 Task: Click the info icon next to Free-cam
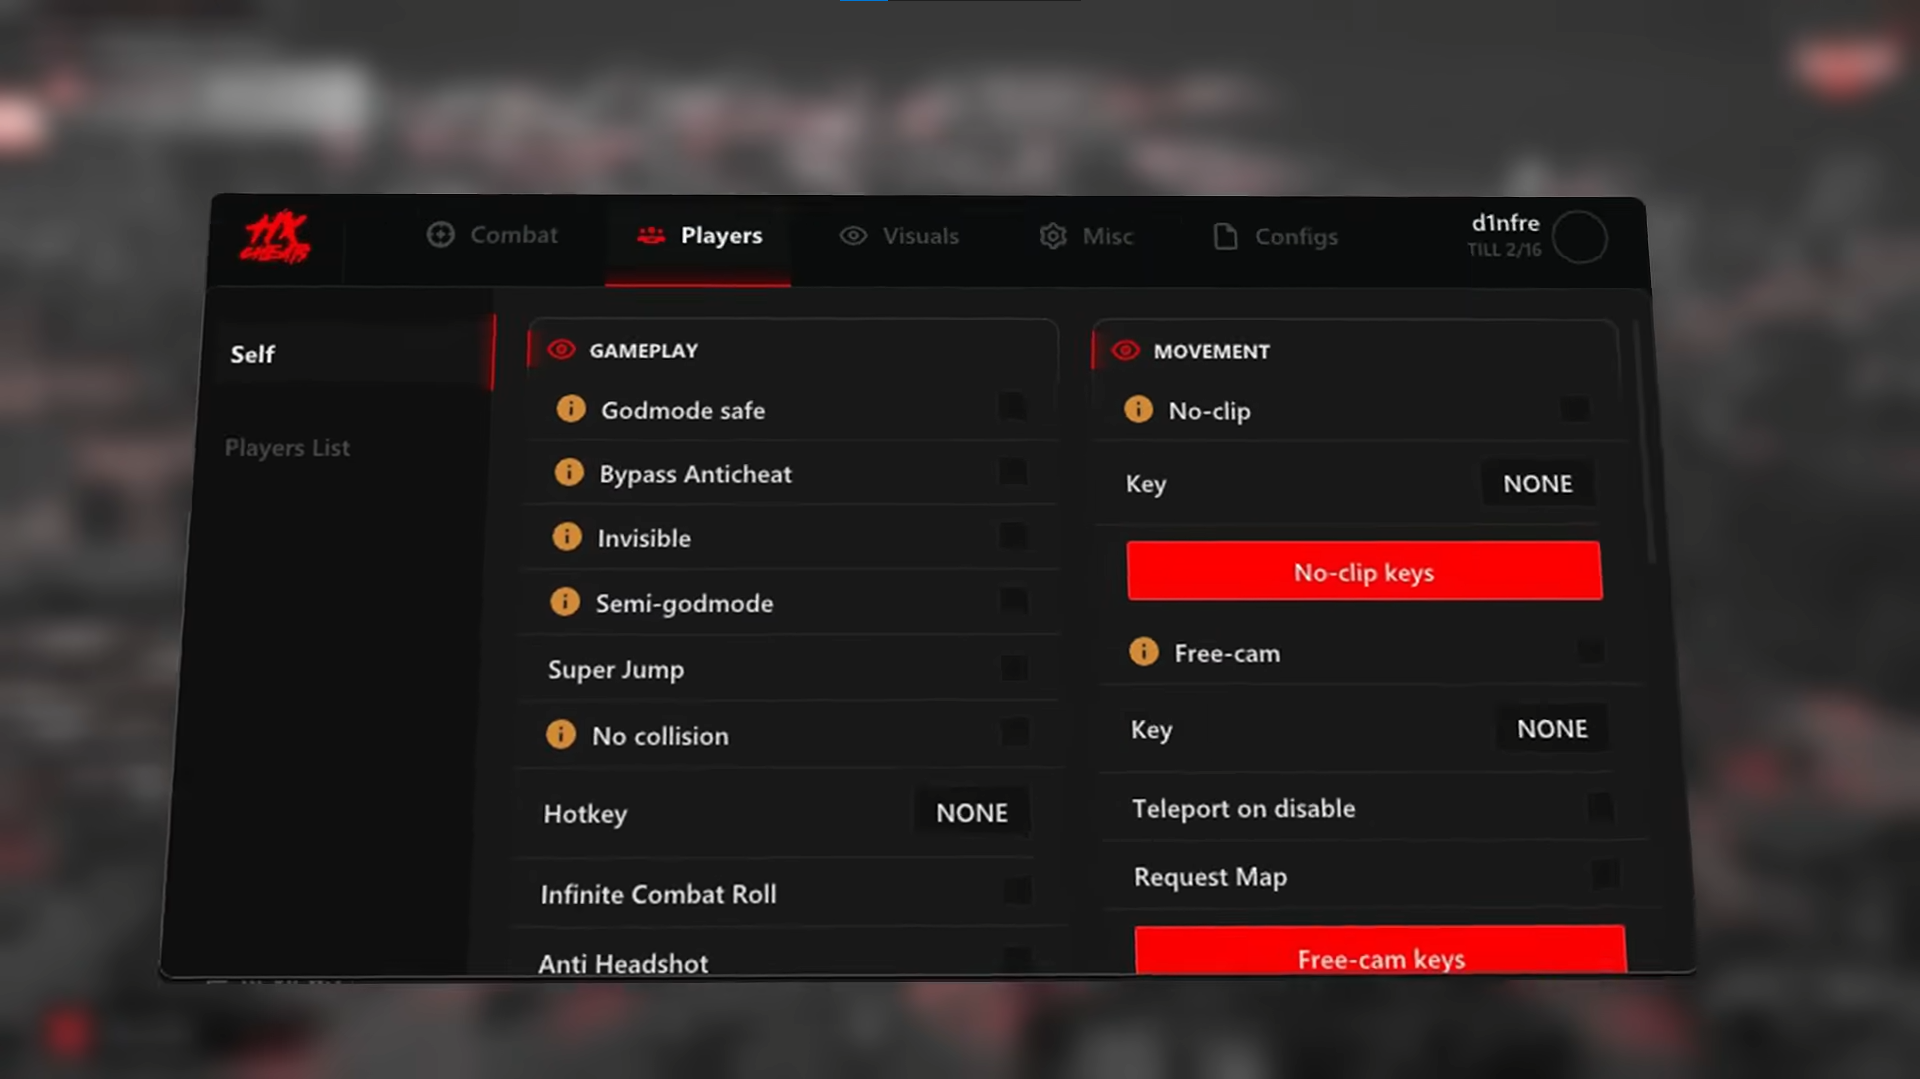[x=1144, y=652]
